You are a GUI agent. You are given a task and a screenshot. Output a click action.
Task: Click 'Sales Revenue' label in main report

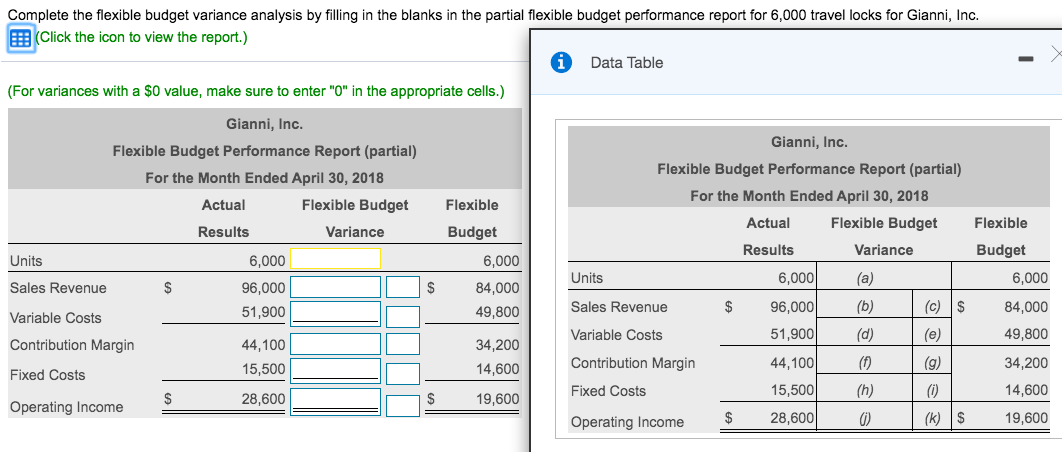[58, 288]
